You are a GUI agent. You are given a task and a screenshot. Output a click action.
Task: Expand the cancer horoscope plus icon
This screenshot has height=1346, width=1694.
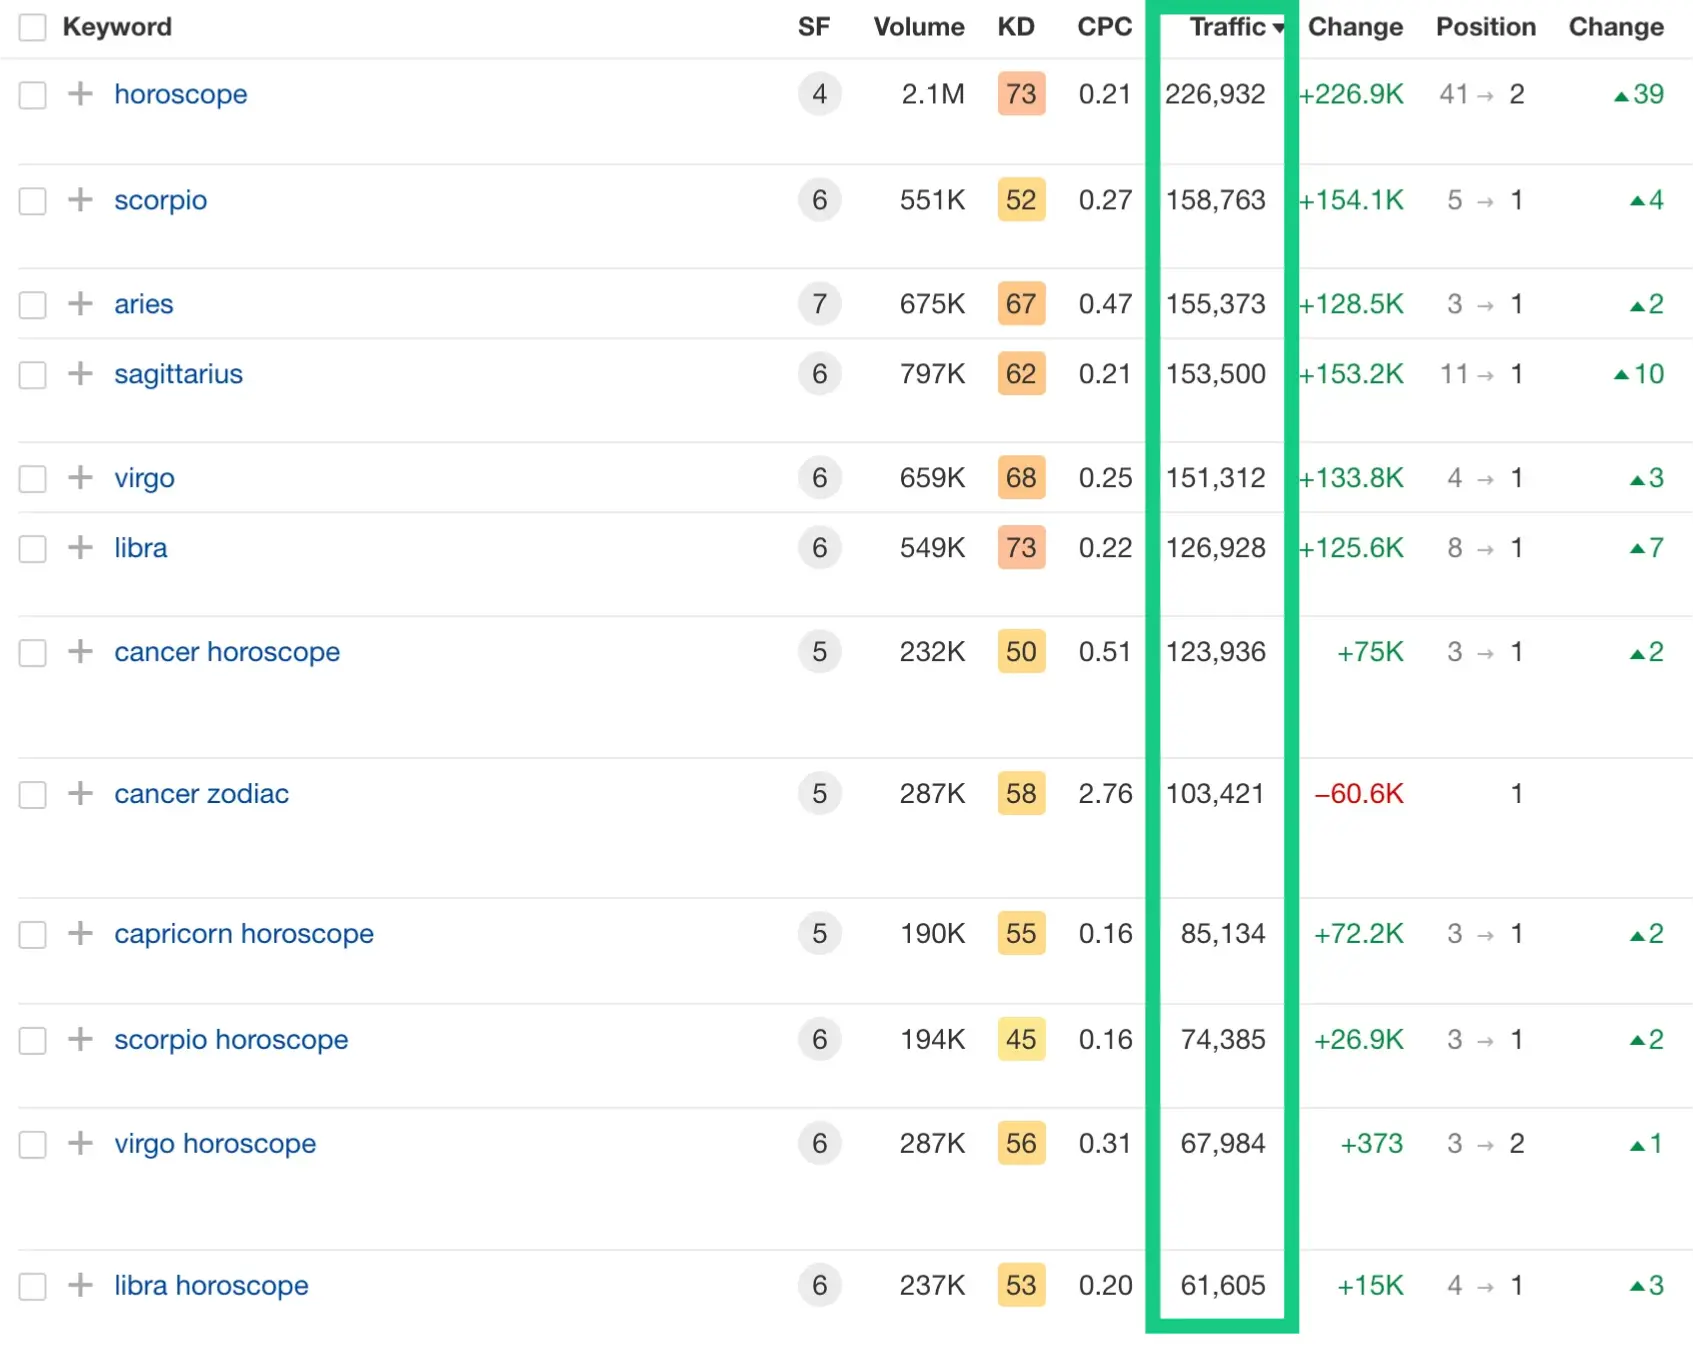click(80, 652)
